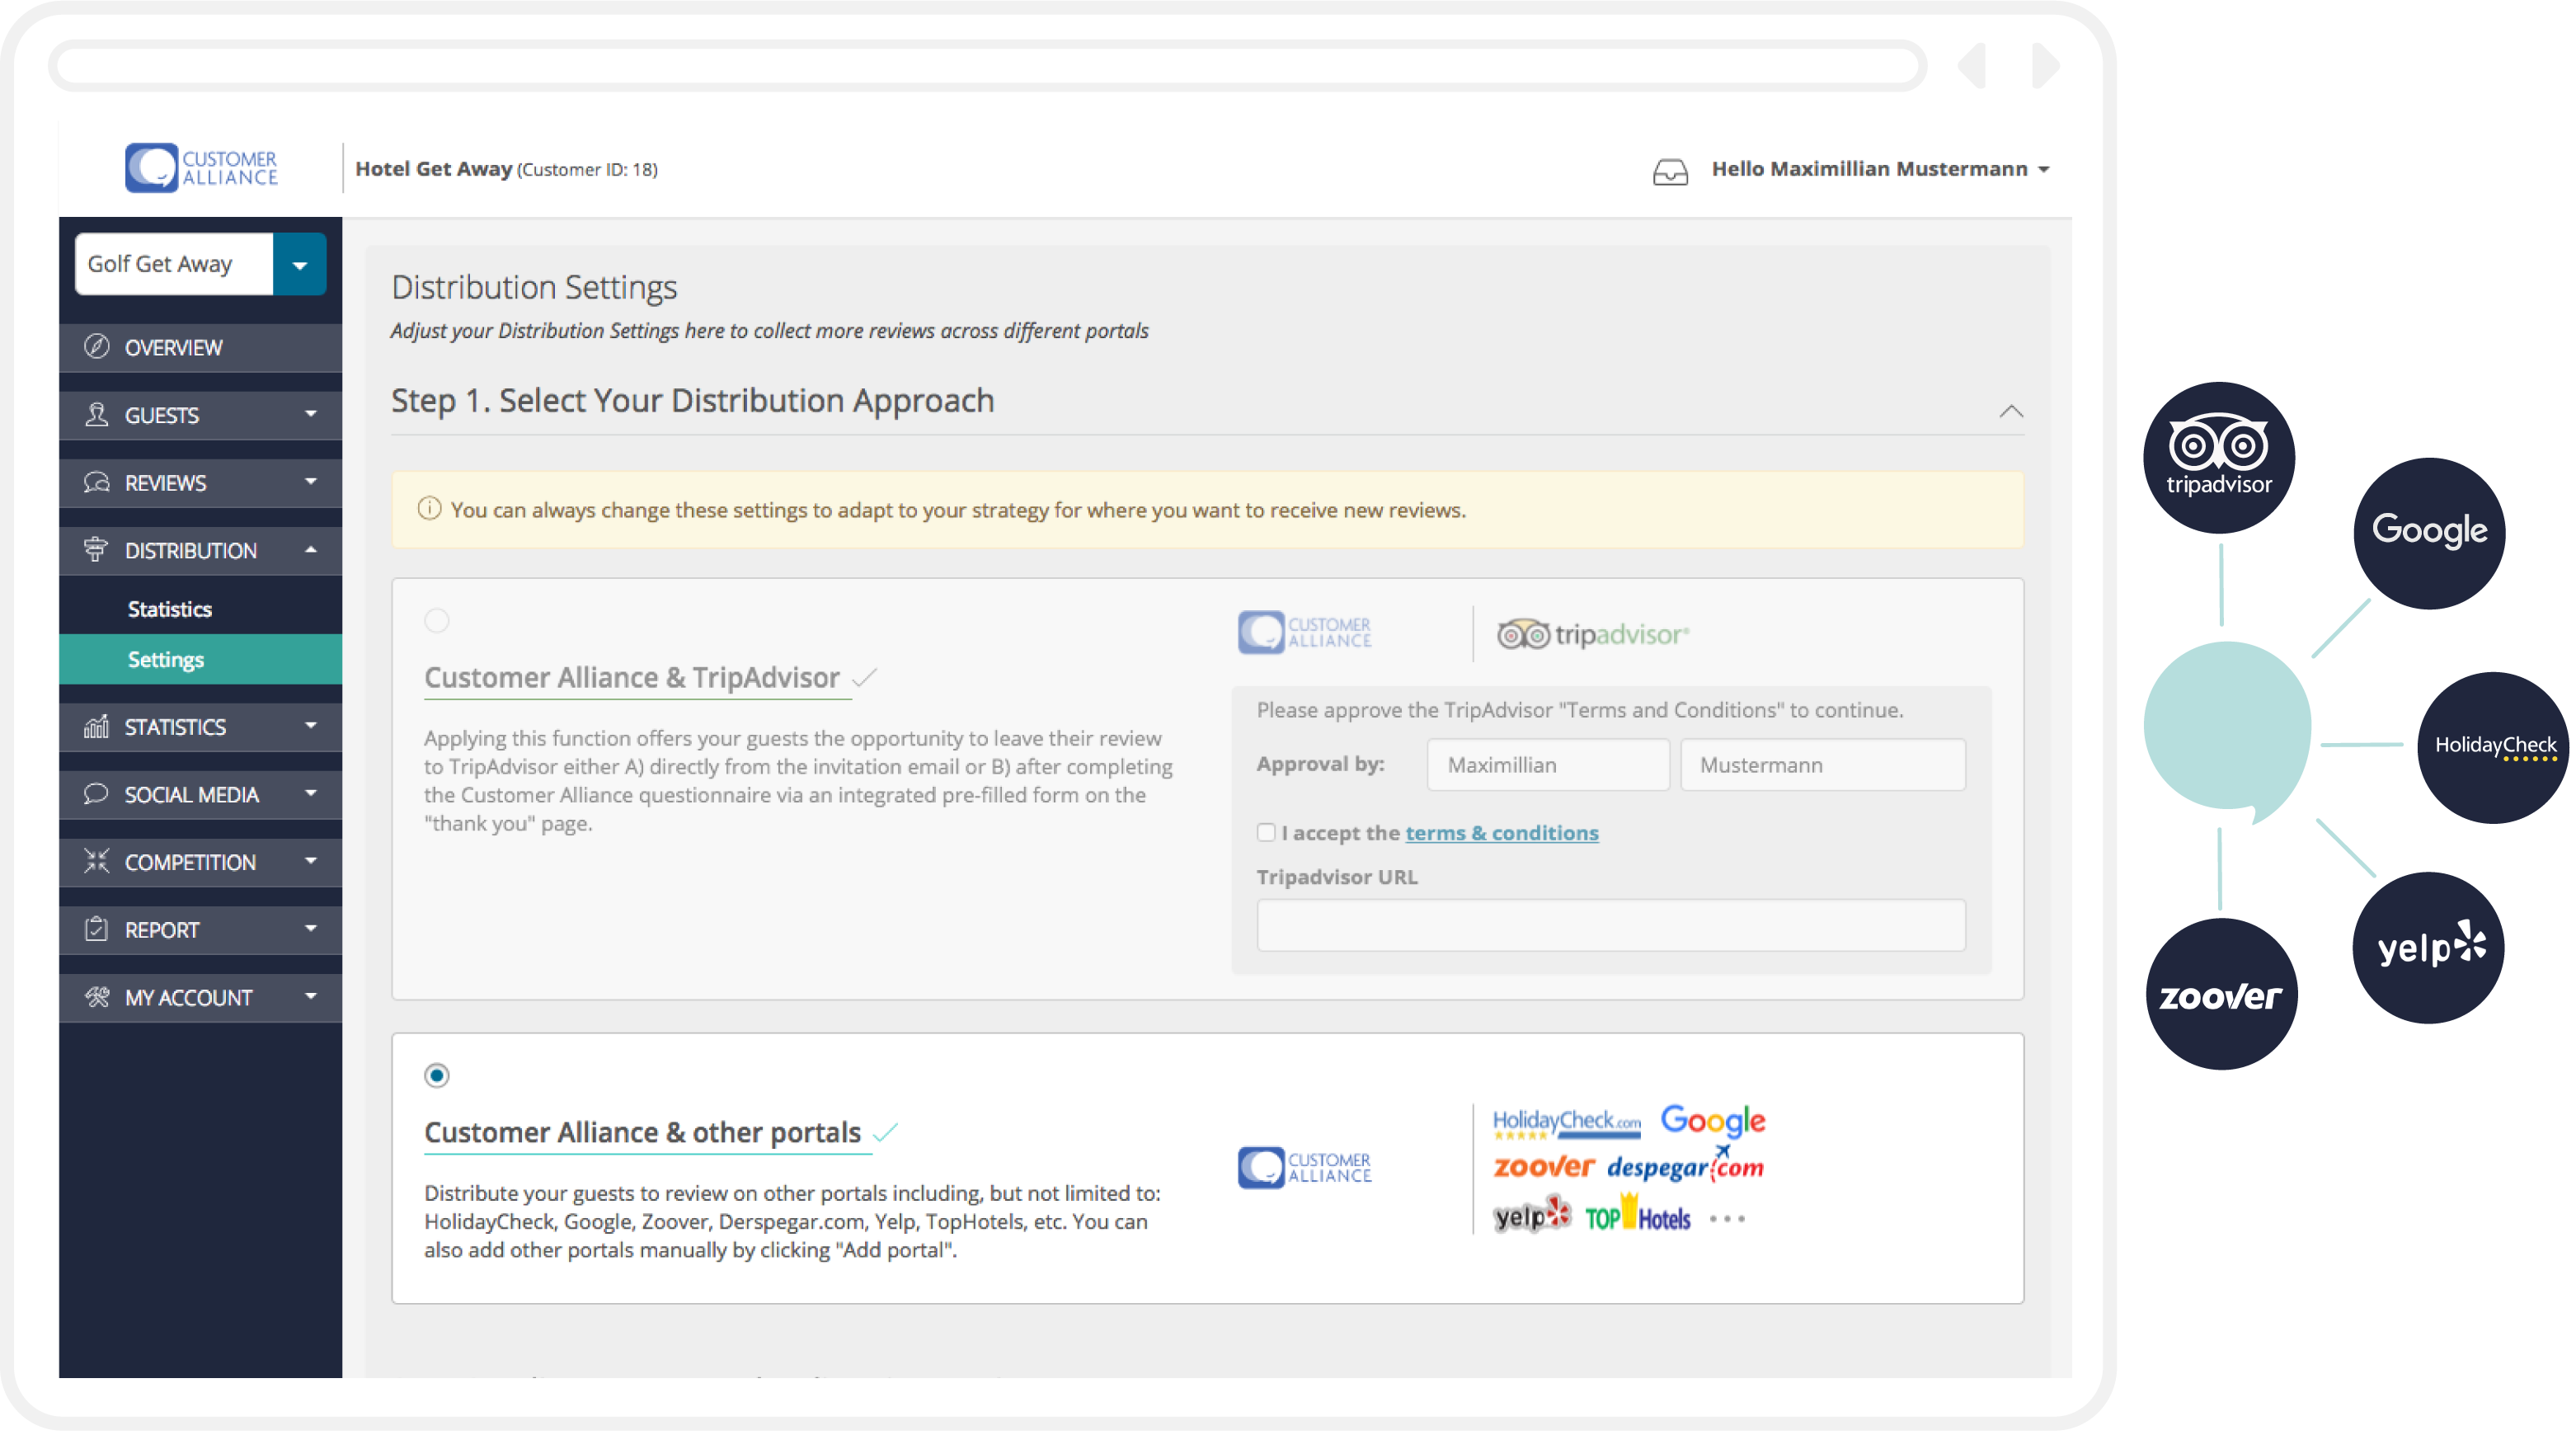
Task: Click the colored Google logo in portals list
Action: tap(1713, 1122)
